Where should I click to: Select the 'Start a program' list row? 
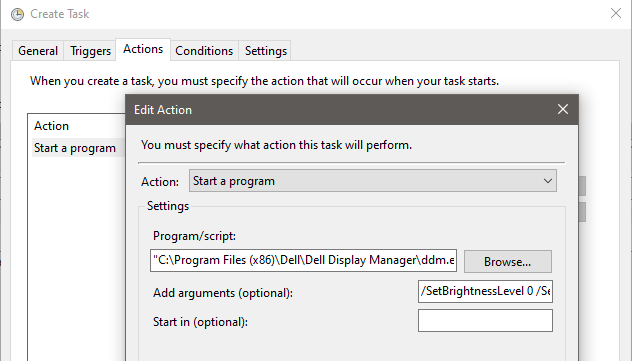pos(79,148)
